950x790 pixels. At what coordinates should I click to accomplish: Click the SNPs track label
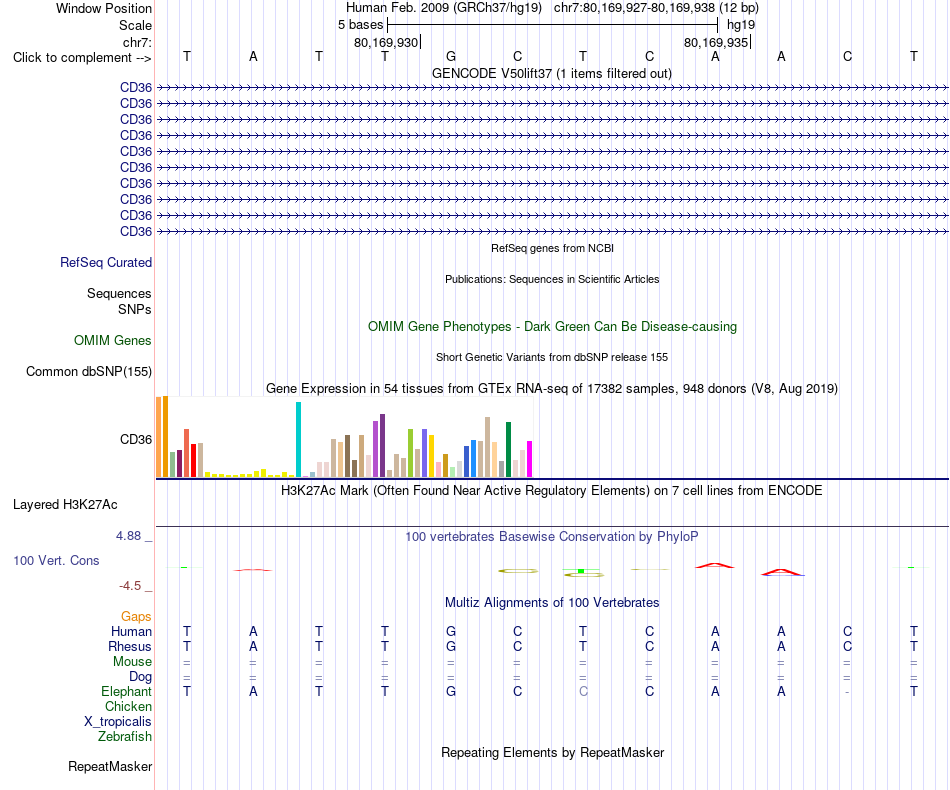click(x=135, y=309)
